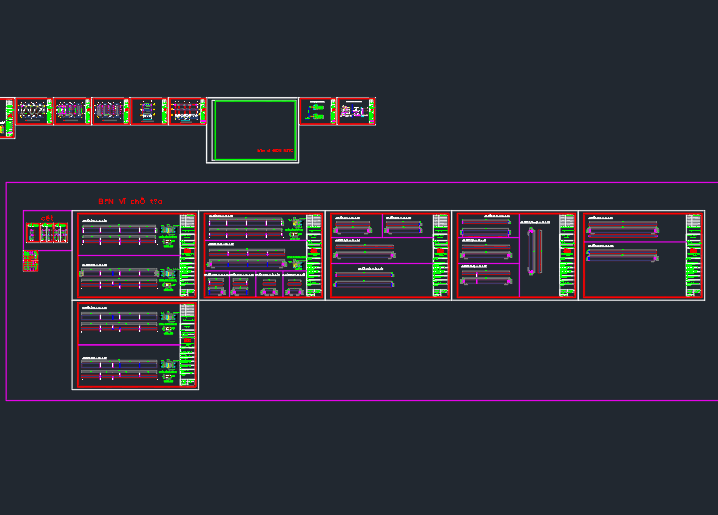This screenshot has height=515, width=718.
Task: Select the first beam sheet in the upper row
Action: click(135, 255)
